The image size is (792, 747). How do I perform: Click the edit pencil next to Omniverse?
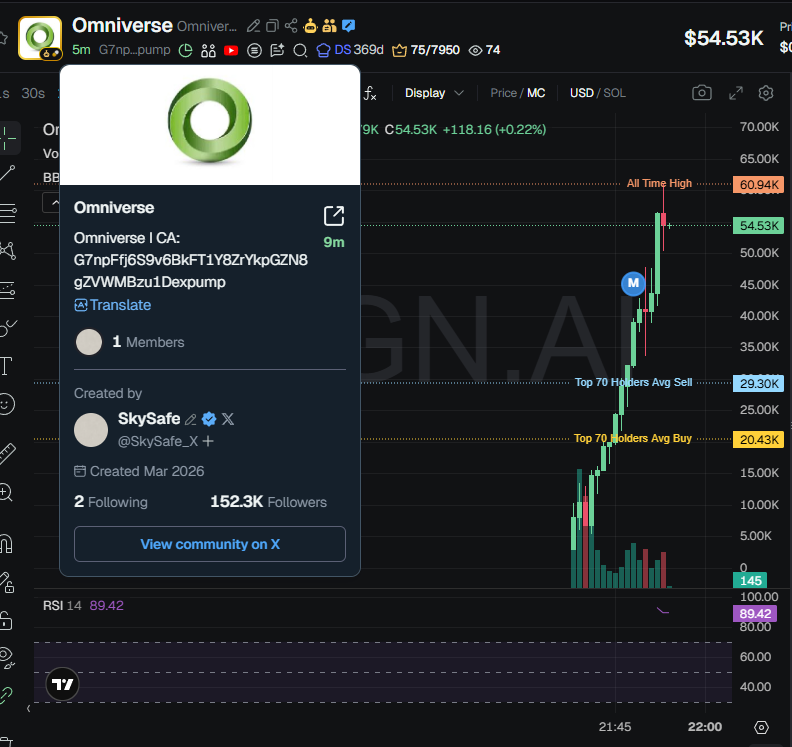253,26
